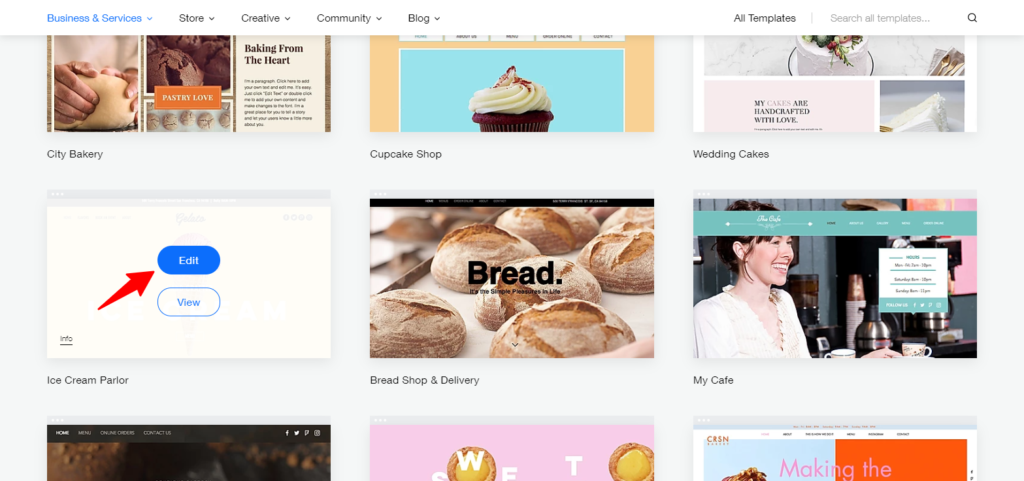Expand the Business & Services dropdown
The image size is (1024, 481).
click(100, 18)
